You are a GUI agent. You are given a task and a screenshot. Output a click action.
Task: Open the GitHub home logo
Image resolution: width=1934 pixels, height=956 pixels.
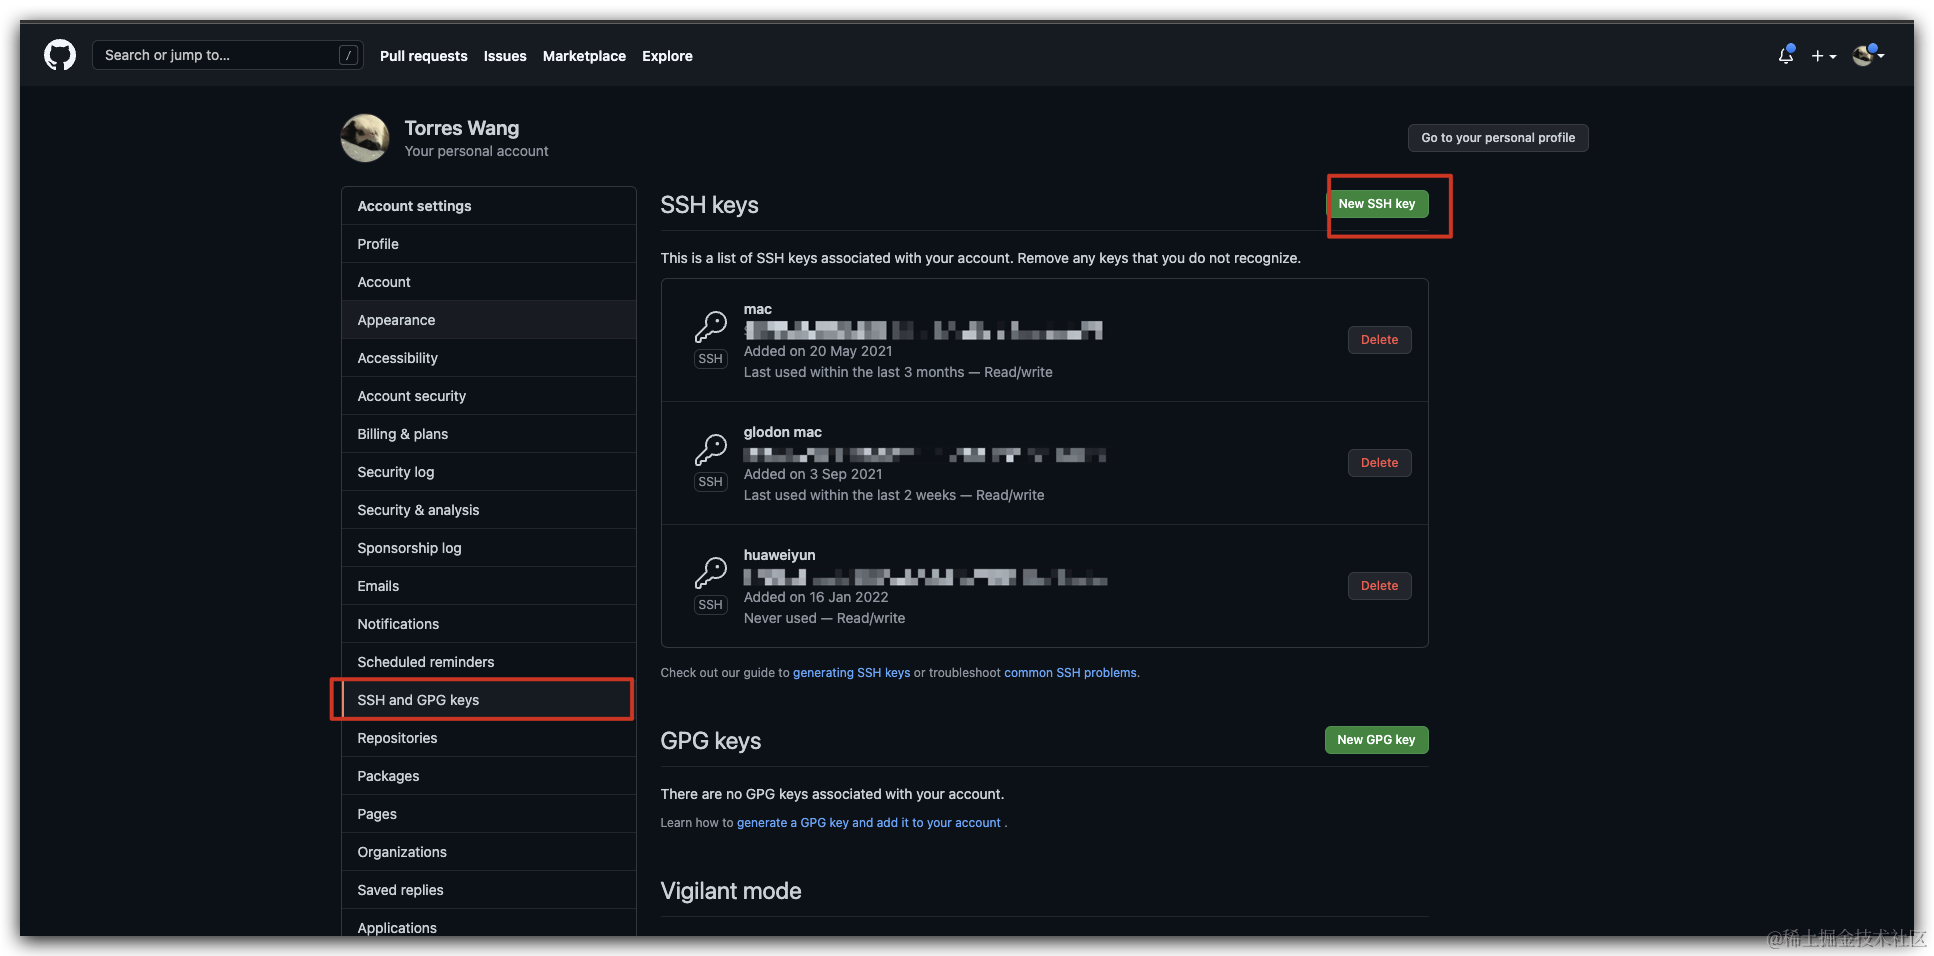point(60,55)
